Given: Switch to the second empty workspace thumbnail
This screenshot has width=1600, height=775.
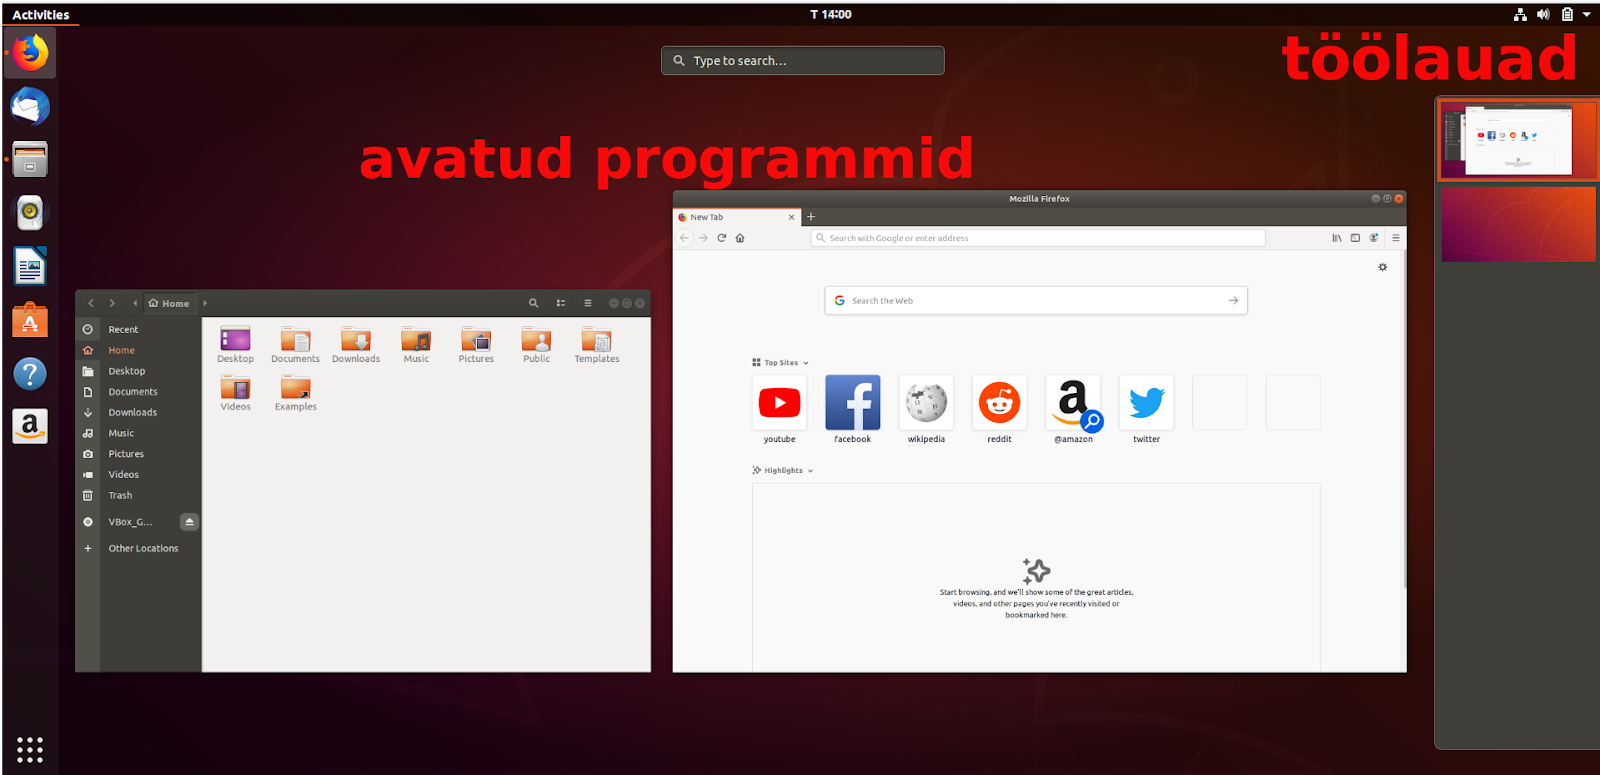Looking at the screenshot, I should click(x=1518, y=225).
